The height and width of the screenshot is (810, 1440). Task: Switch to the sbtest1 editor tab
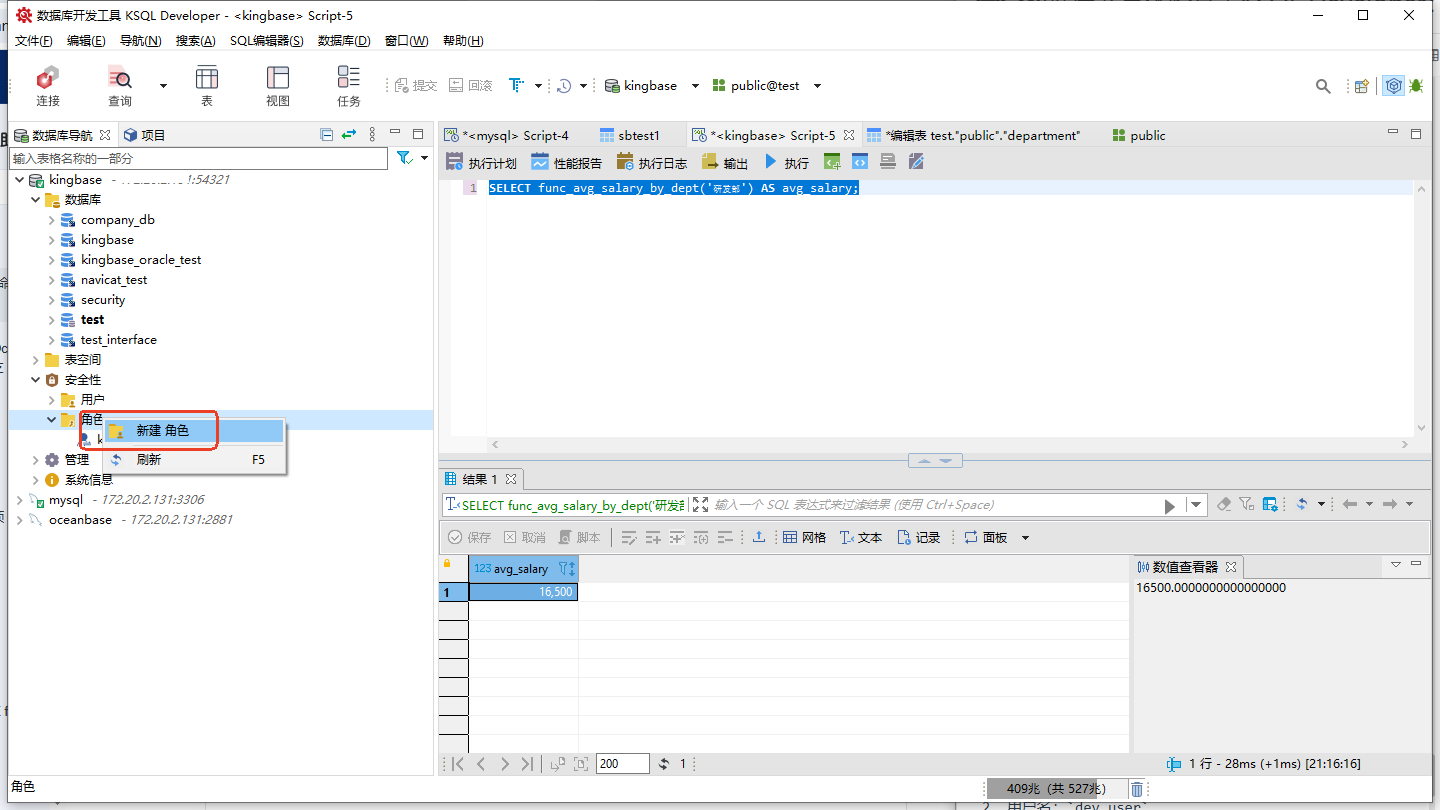tap(638, 136)
